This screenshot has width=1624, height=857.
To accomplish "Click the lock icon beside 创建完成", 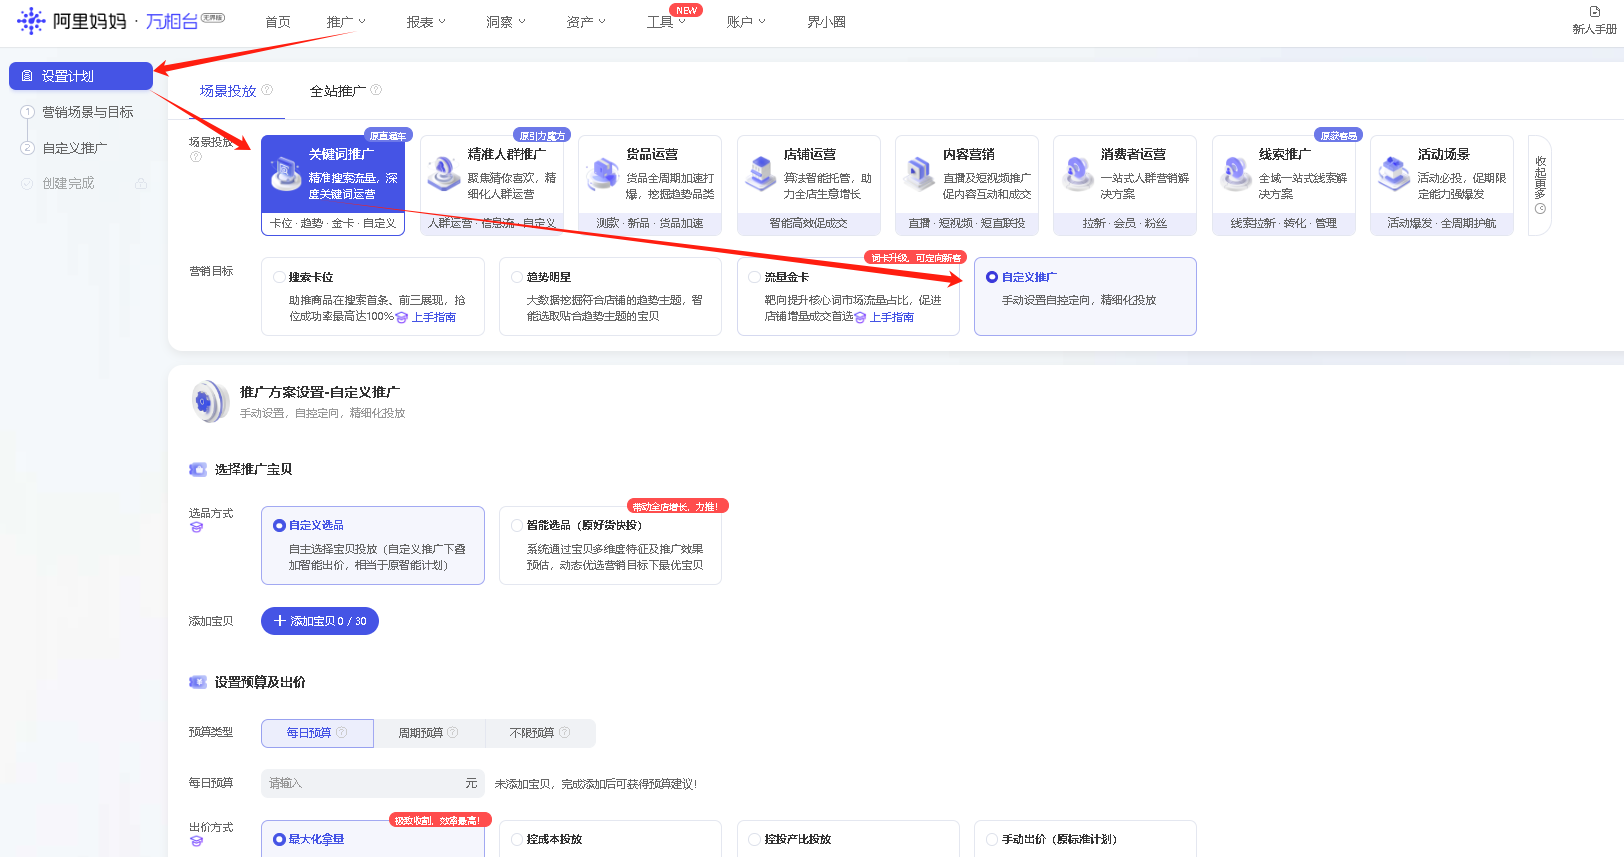I will (141, 183).
